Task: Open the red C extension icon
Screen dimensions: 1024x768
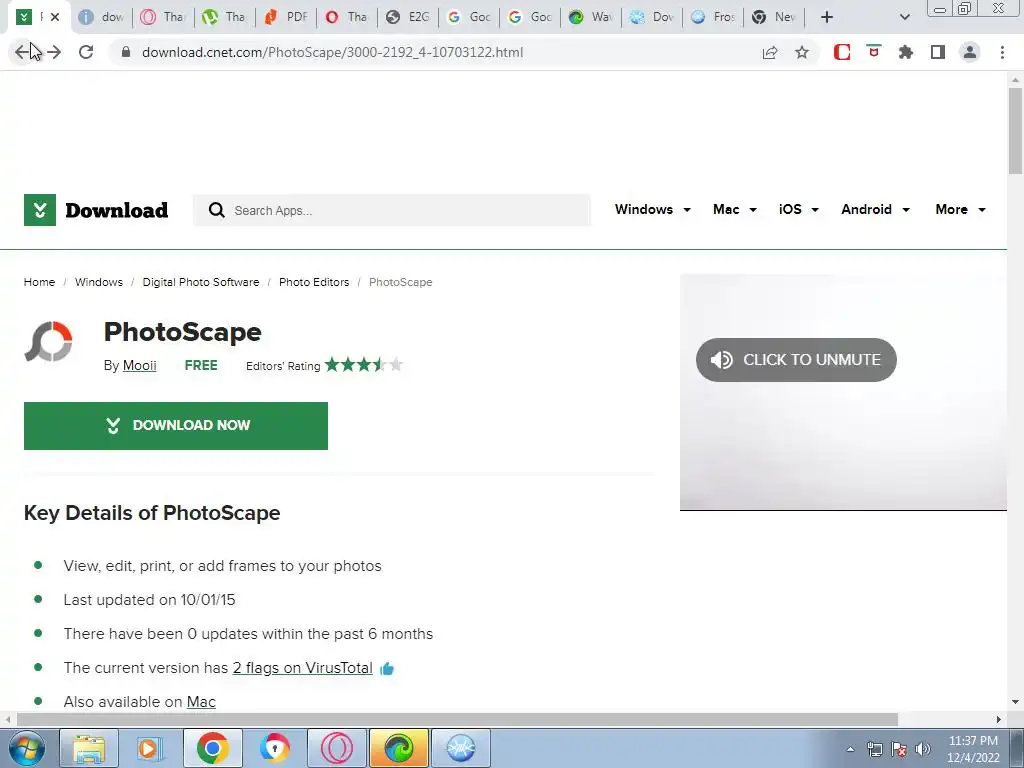Action: [x=842, y=52]
